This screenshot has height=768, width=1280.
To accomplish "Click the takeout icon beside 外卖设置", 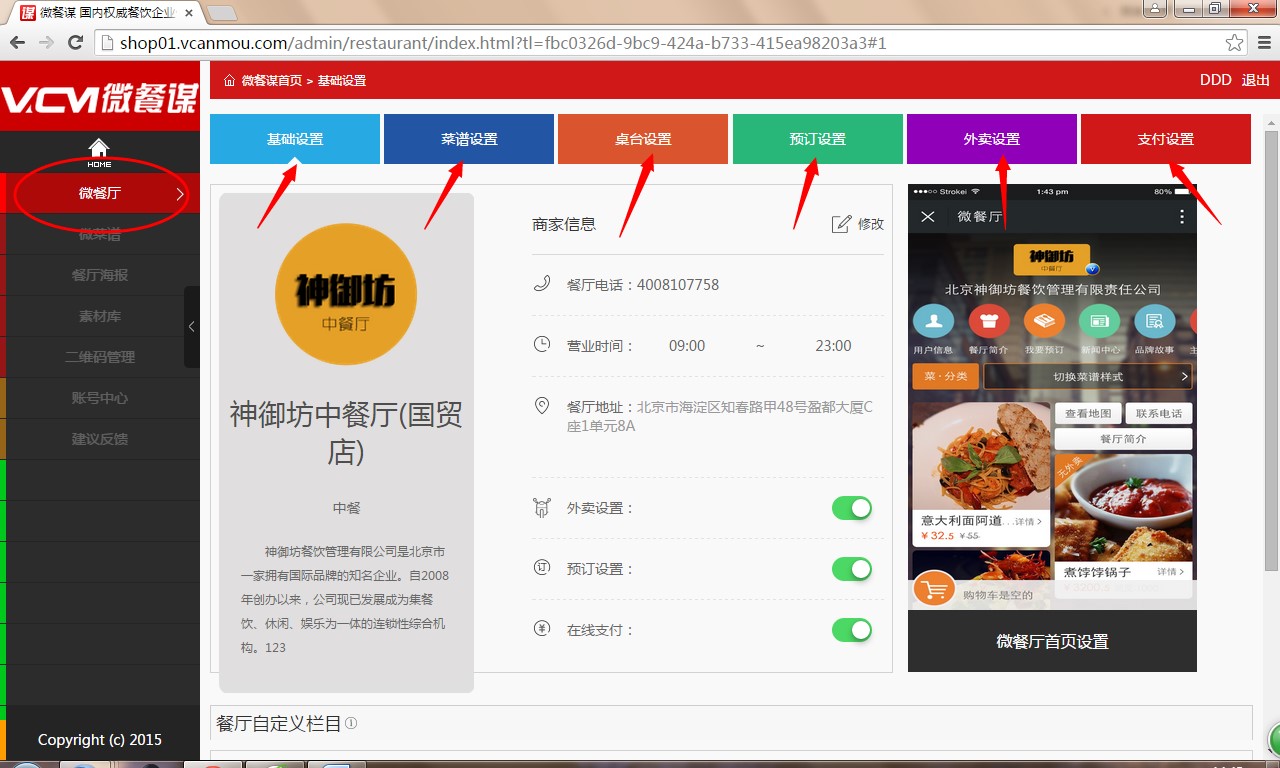I will click(542, 508).
